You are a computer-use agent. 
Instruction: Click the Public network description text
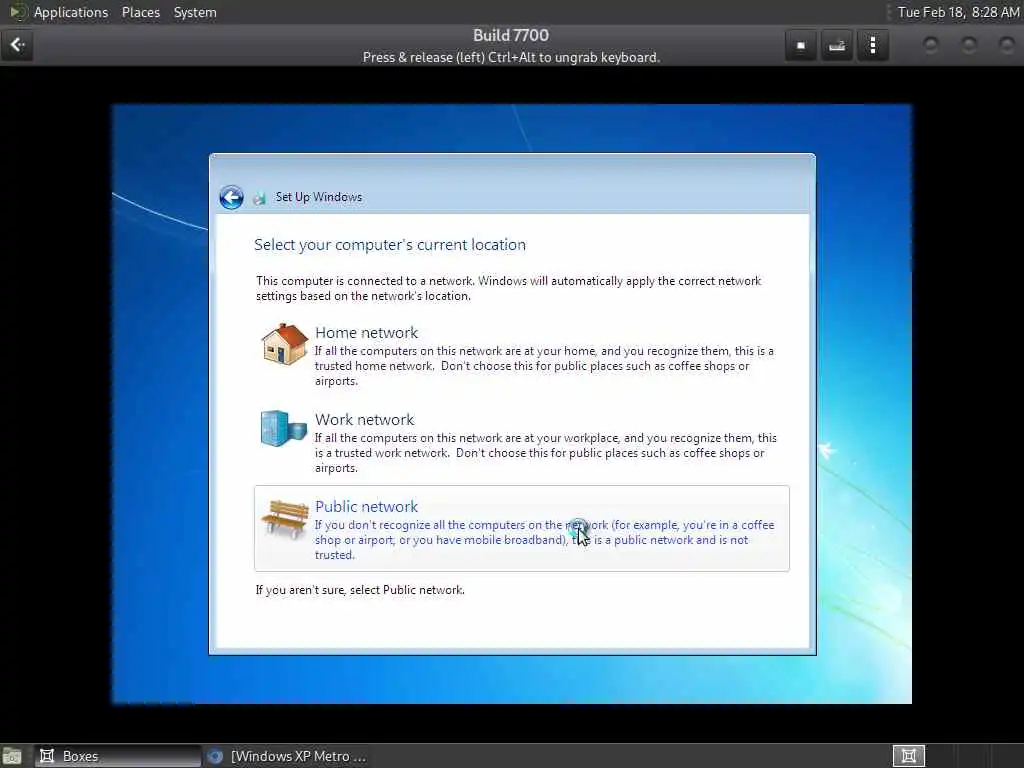point(544,539)
